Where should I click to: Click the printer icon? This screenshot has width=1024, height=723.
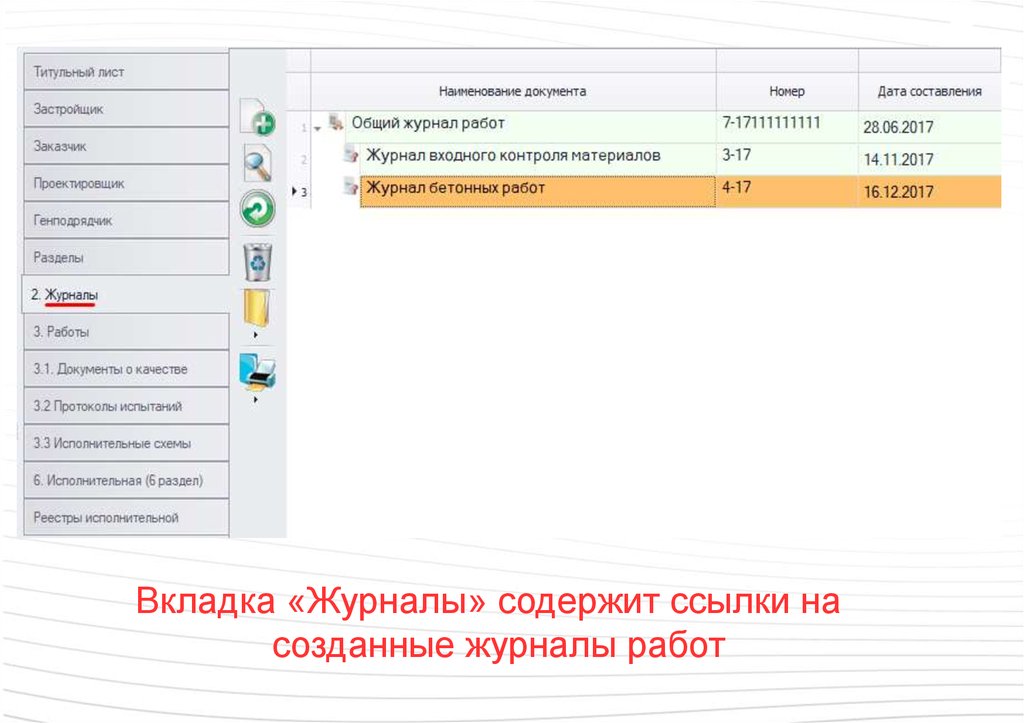tap(257, 372)
